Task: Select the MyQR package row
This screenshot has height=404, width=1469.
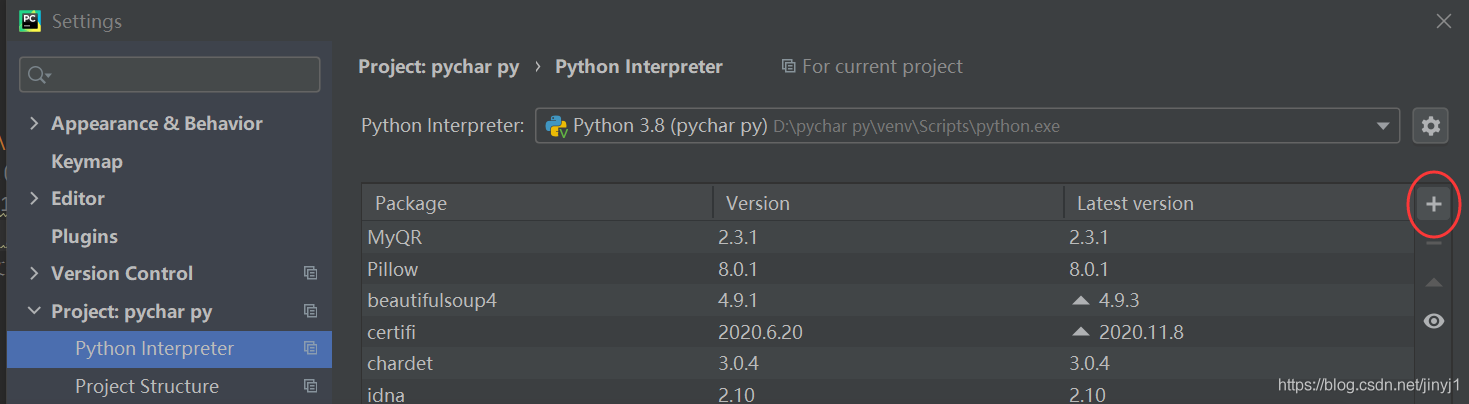Action: point(888,238)
